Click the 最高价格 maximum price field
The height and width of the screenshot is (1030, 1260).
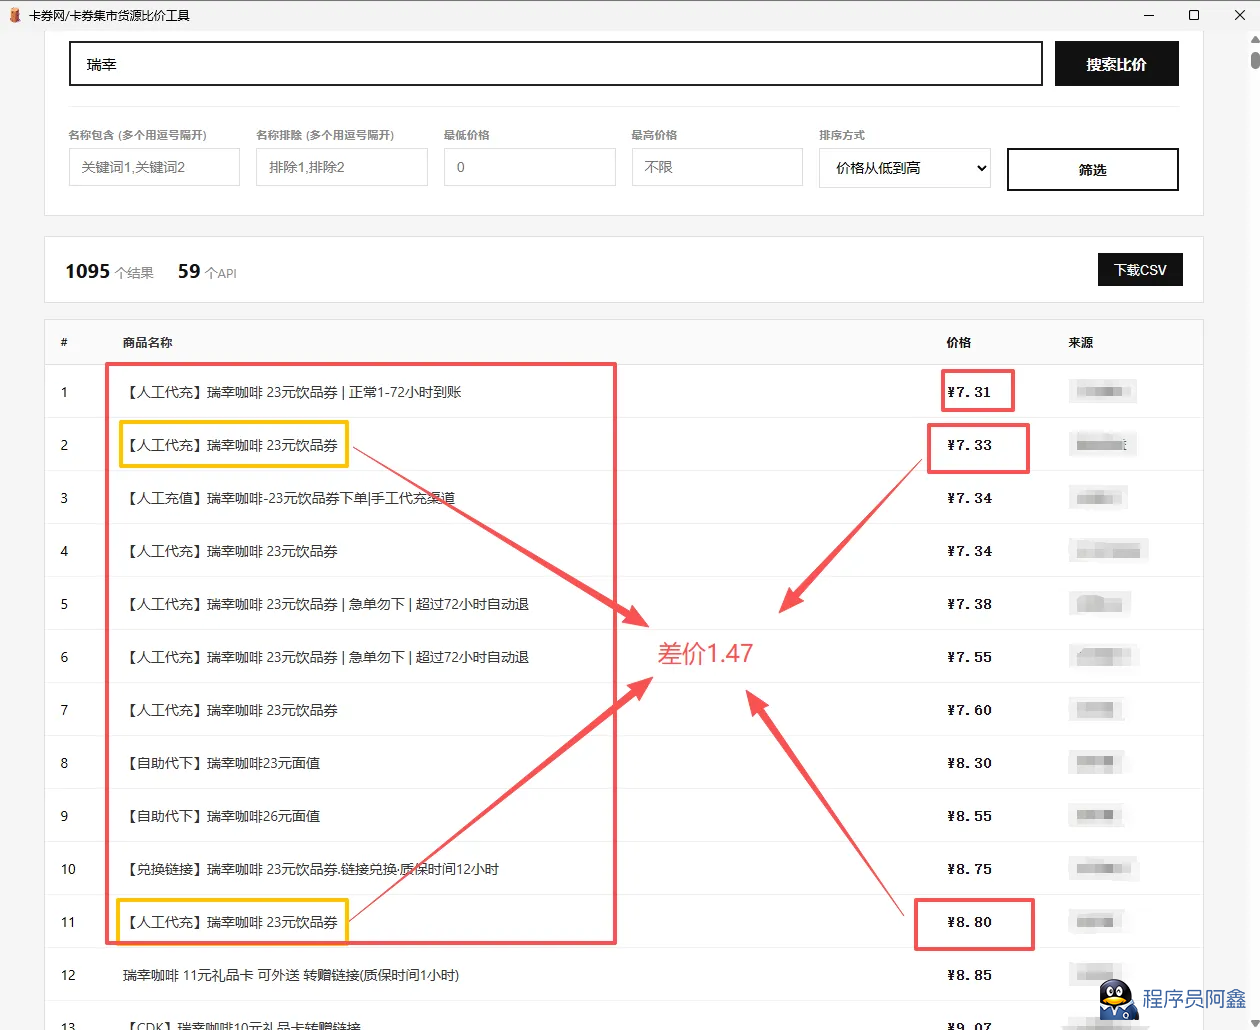point(716,167)
